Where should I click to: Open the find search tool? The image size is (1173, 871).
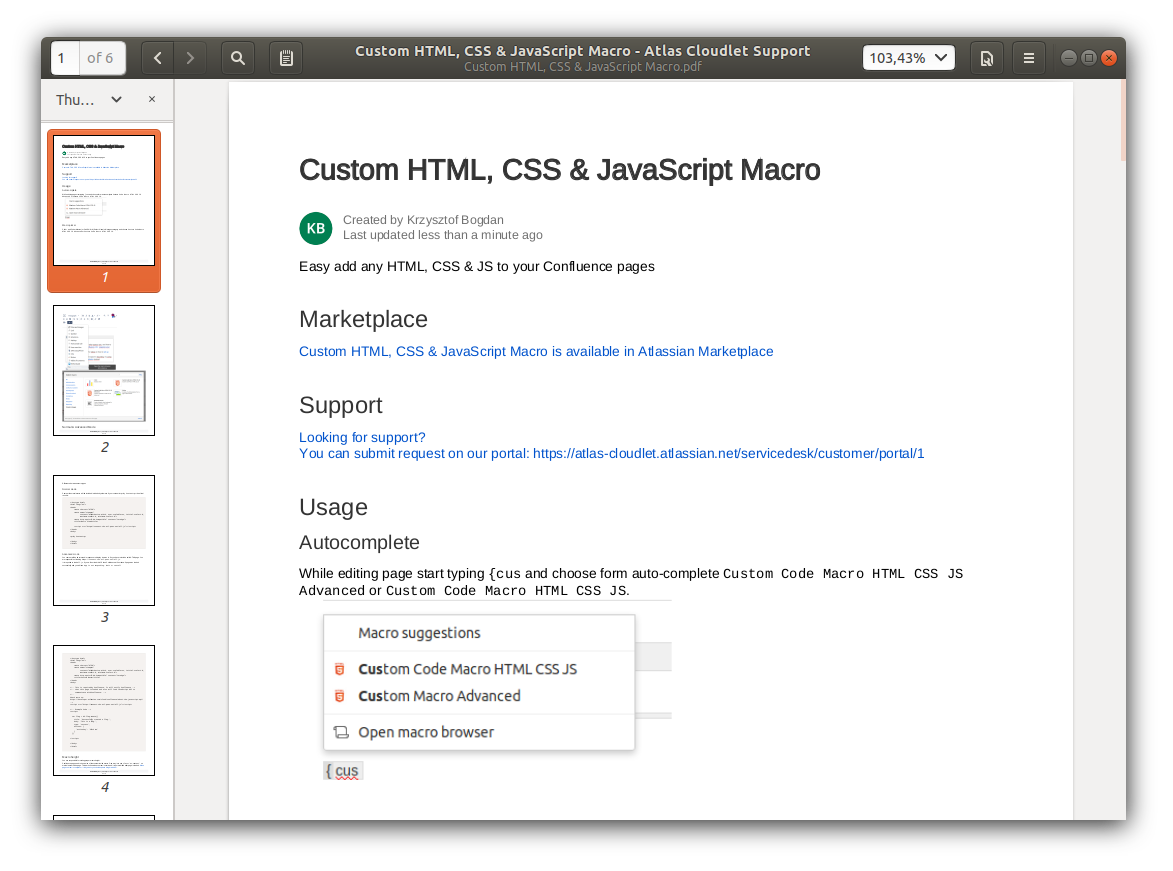tap(238, 58)
